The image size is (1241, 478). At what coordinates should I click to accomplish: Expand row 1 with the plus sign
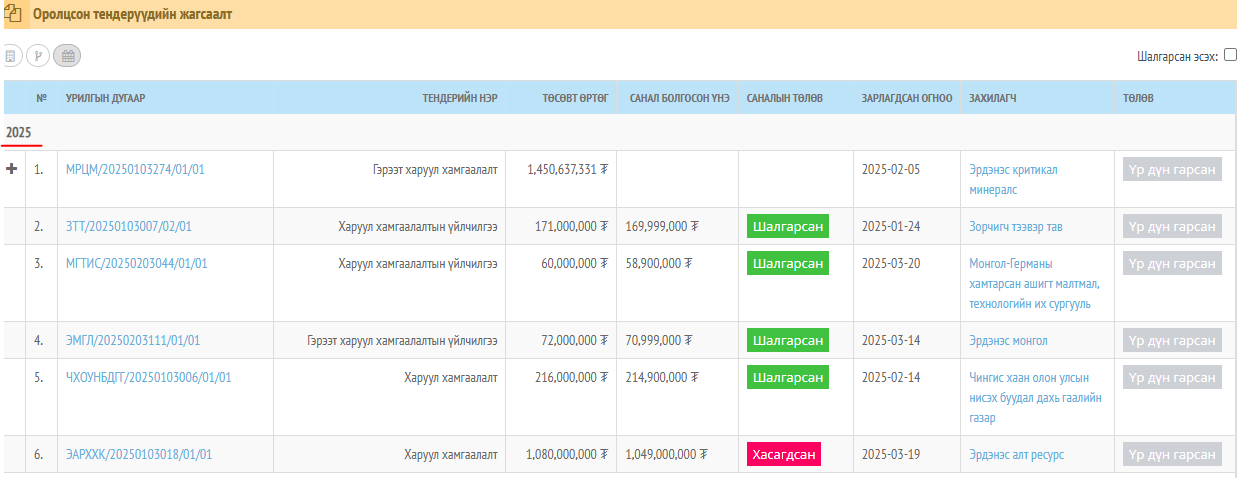coord(13,169)
